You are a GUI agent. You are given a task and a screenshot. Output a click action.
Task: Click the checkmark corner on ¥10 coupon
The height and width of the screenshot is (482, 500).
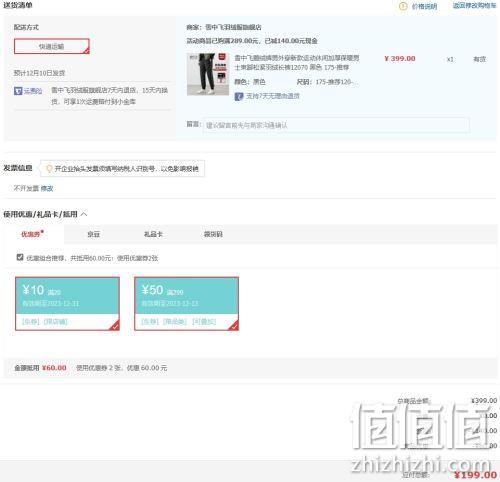click(115, 326)
